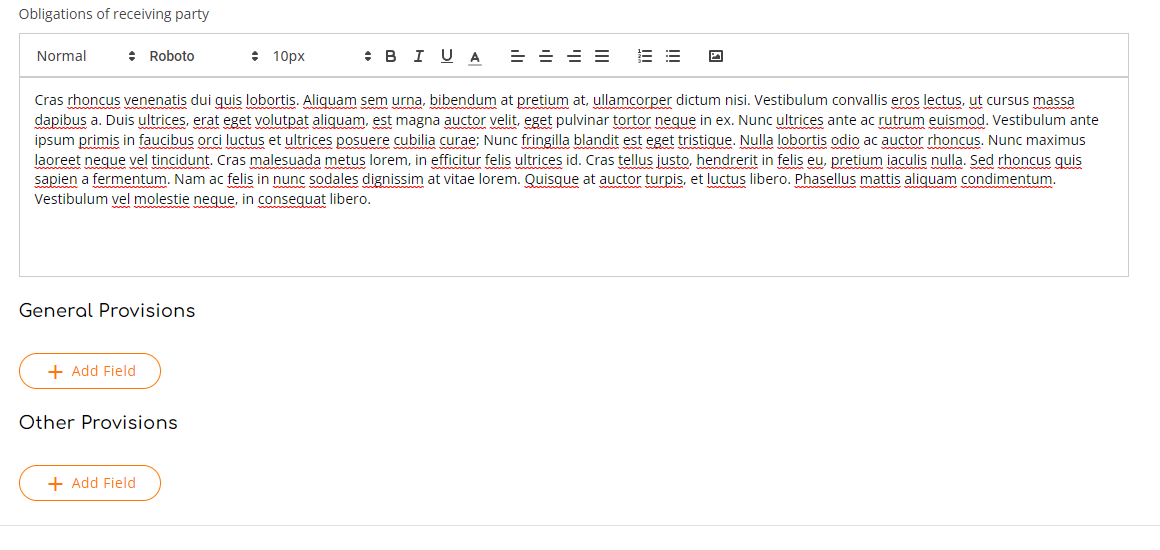This screenshot has height=550, width=1160.
Task: Click the 'Obligations of receiving party' label
Action: pos(114,14)
